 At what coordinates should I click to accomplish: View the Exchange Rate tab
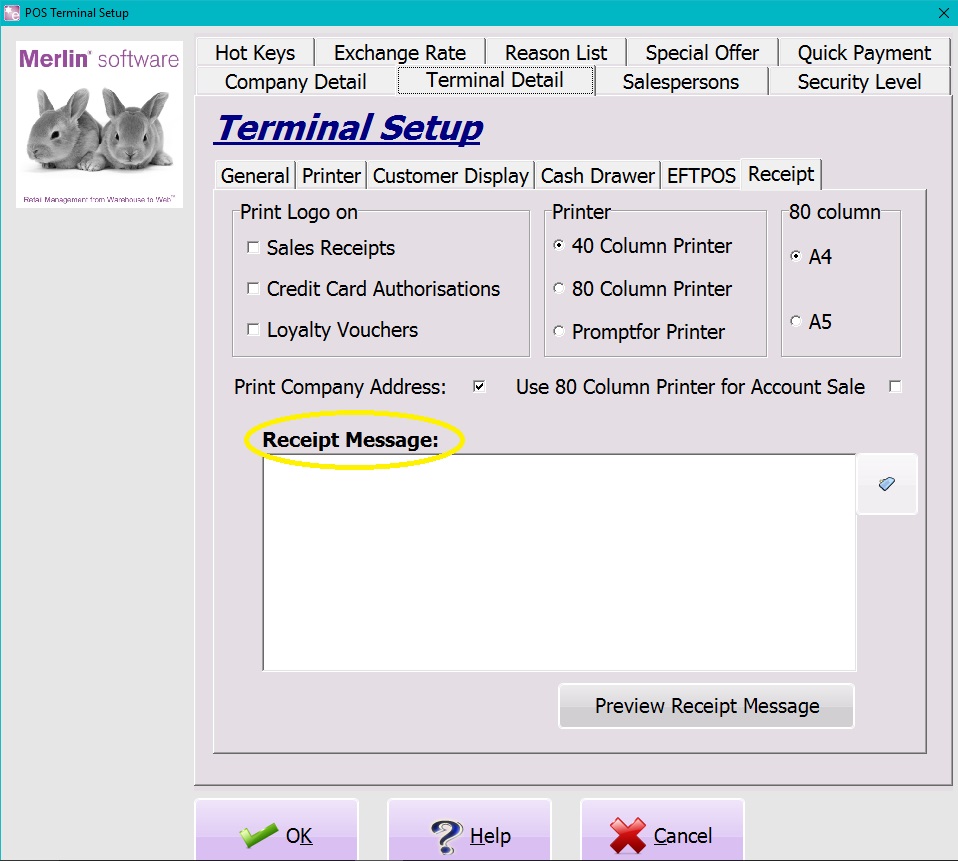coord(399,52)
